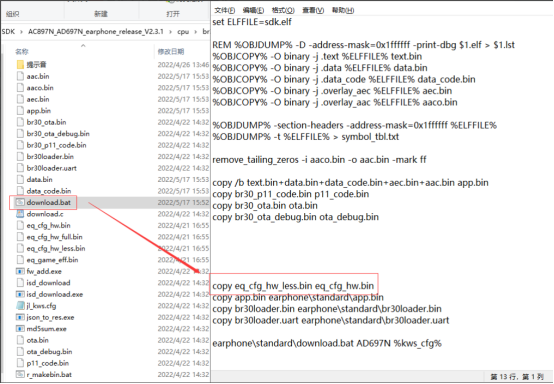Open the 帮助(H) menu in Notepad
The image size is (554, 384).
343,10
